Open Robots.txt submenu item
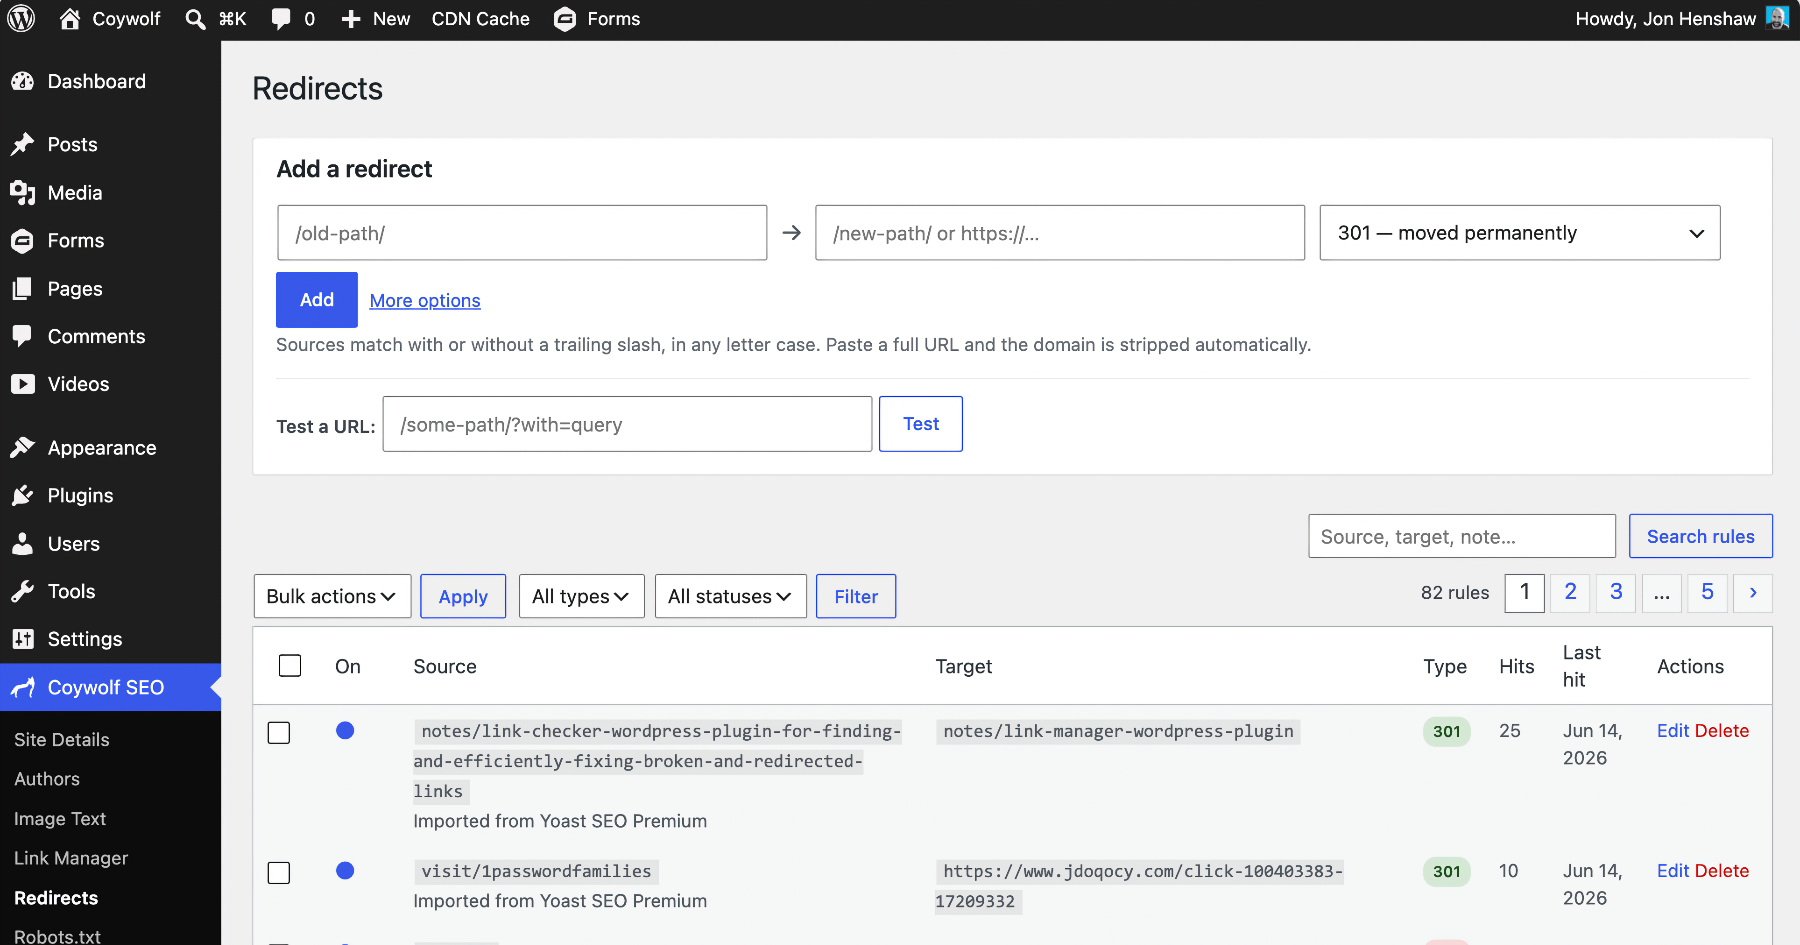Viewport: 1800px width, 945px height. click(57, 936)
